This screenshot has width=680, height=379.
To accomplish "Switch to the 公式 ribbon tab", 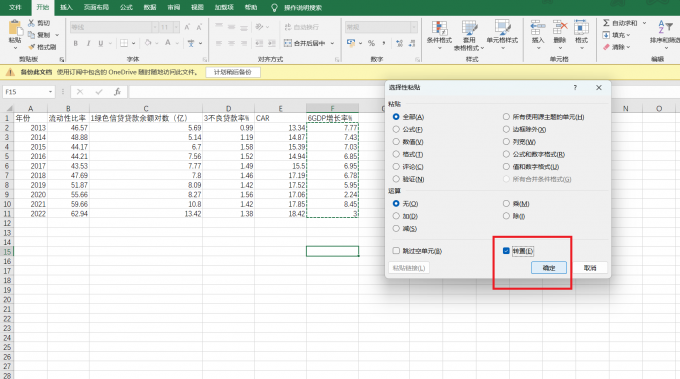I will 126,7.
